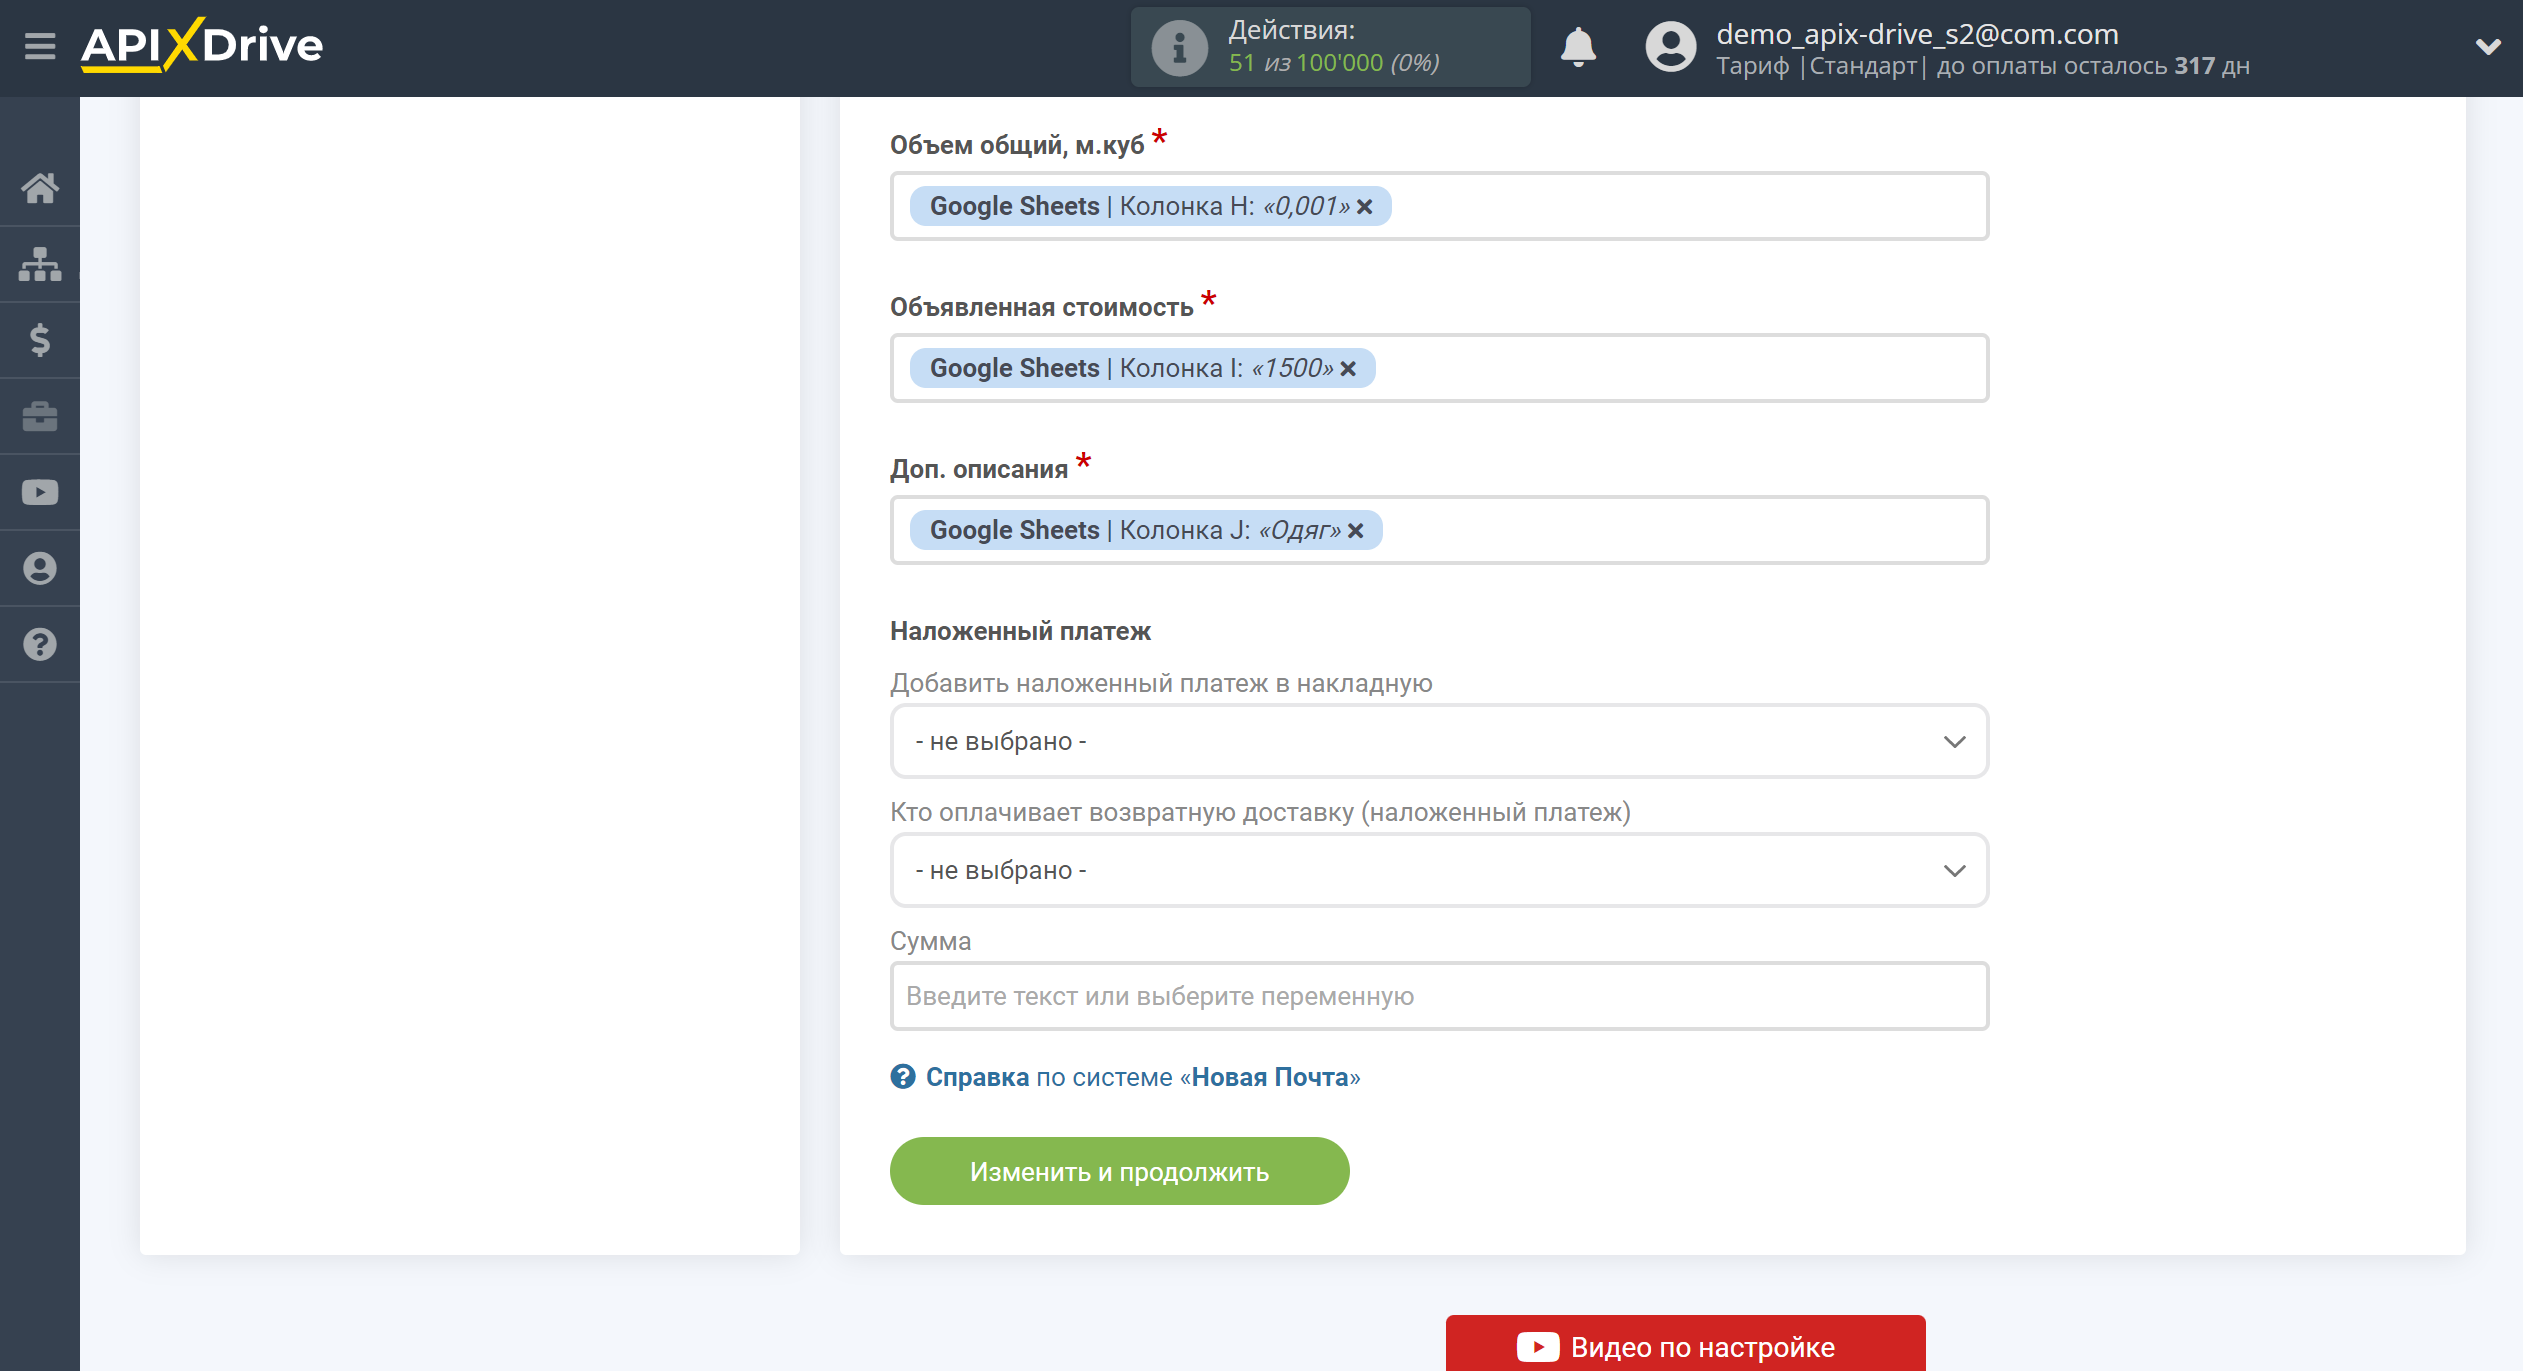Remove the Колонка H tag

click(x=1365, y=207)
